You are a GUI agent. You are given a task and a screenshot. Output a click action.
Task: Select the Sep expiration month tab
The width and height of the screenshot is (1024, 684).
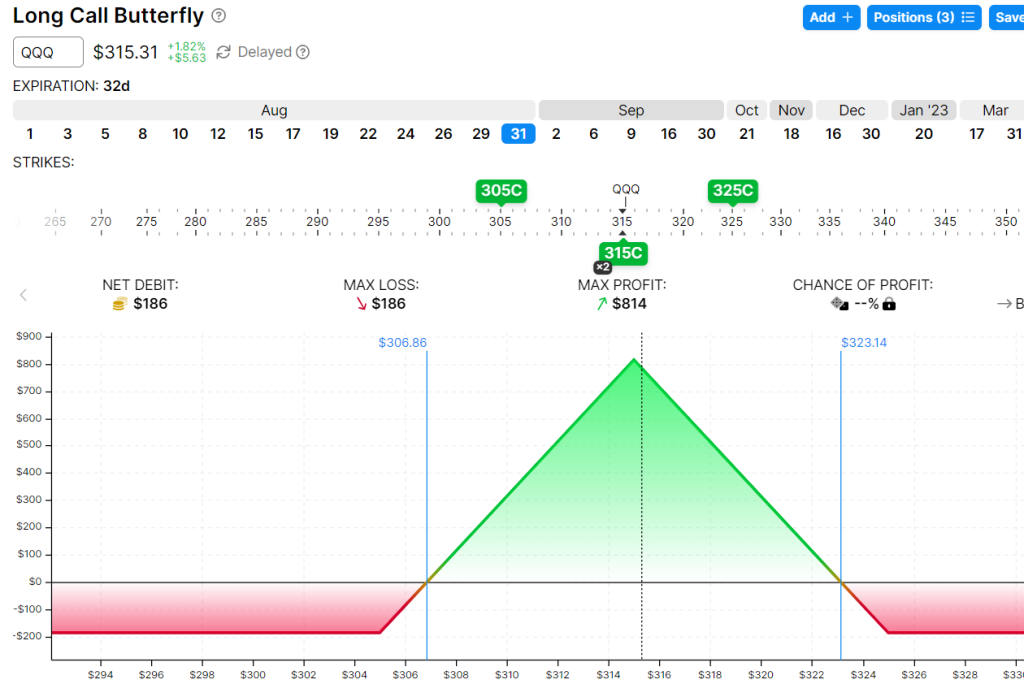(630, 110)
